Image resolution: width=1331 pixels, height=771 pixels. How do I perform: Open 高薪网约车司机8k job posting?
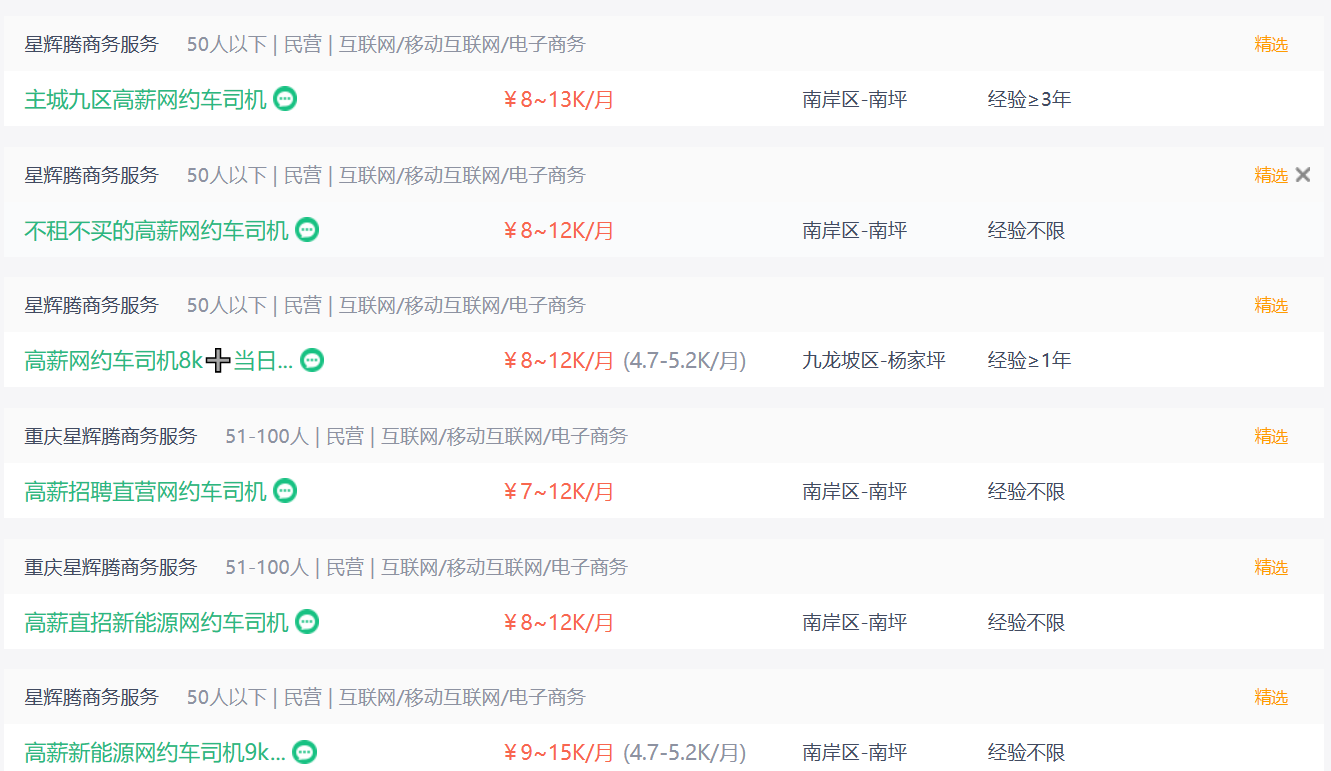click(115, 360)
